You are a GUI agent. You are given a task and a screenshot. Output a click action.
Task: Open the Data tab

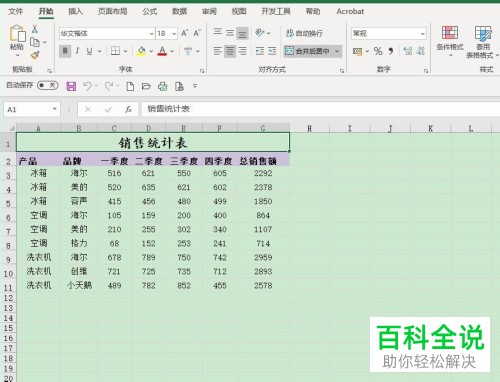179,11
